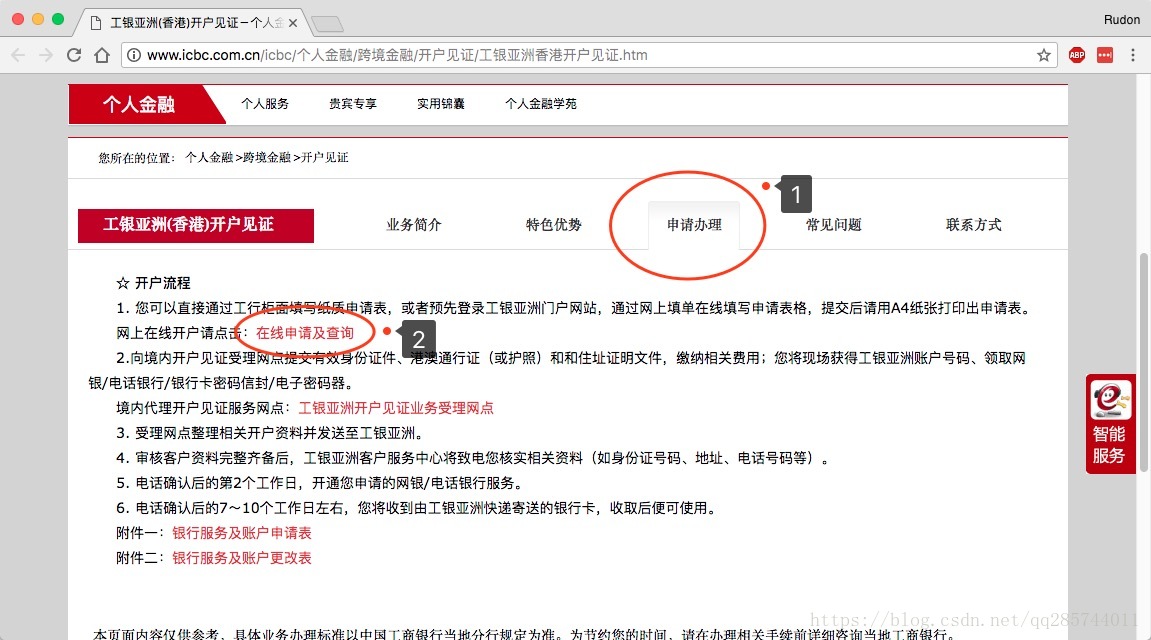The height and width of the screenshot is (640, 1151).
Task: View site info icon in address bar
Action: coord(134,55)
